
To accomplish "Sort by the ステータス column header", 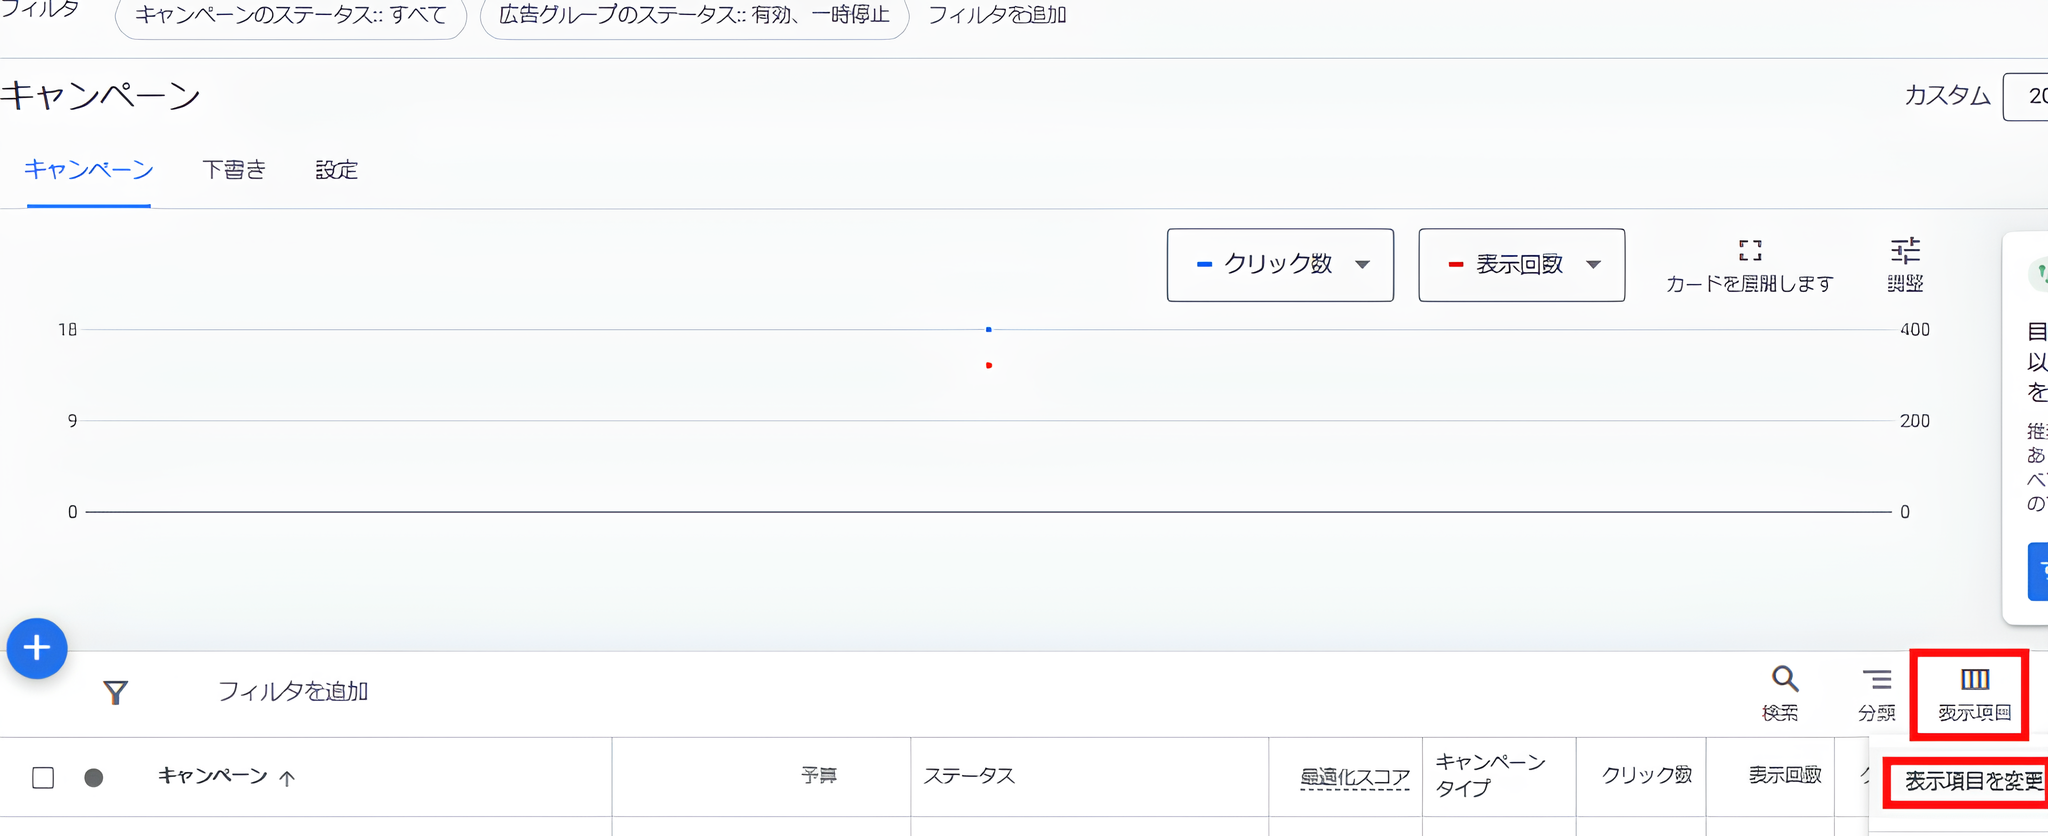I will pyautogui.click(x=968, y=775).
